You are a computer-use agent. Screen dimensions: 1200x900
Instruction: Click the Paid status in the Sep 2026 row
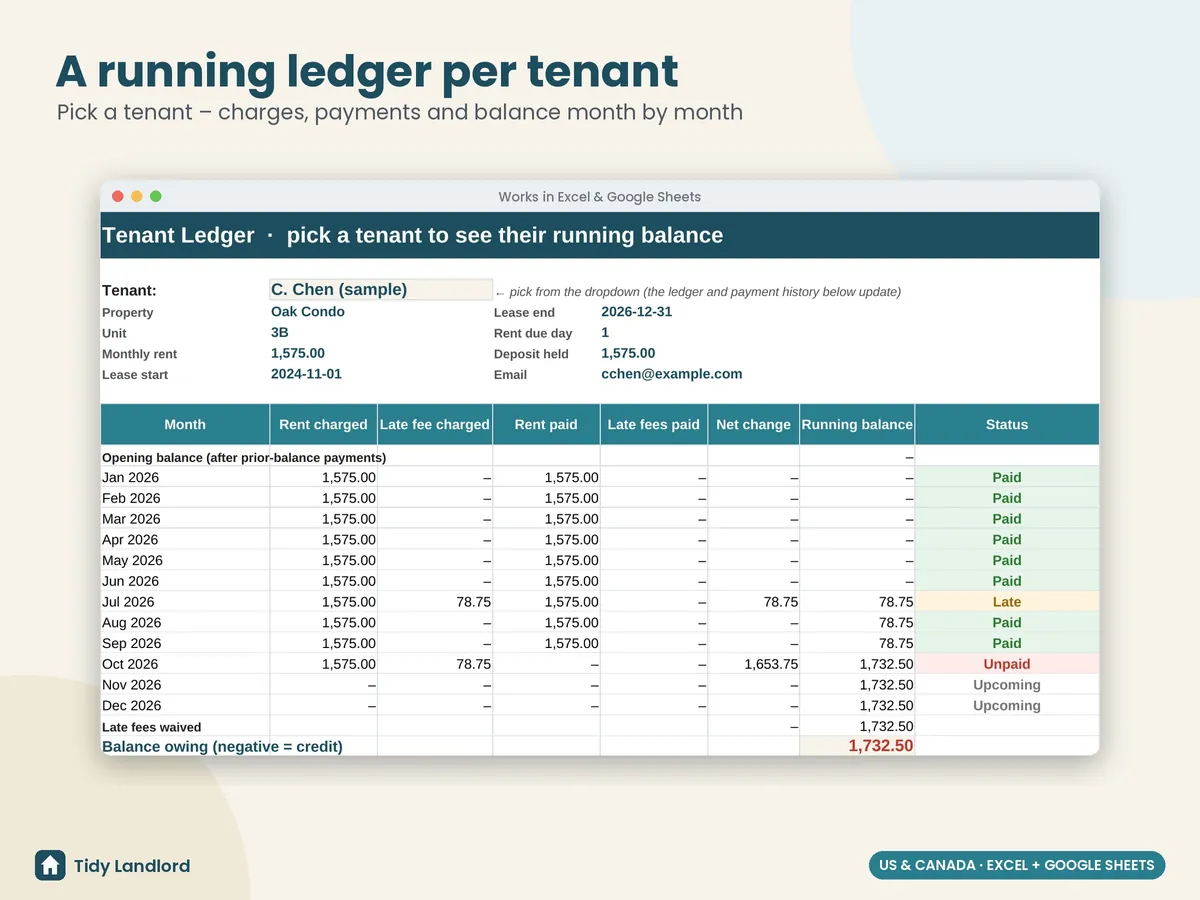tap(1007, 644)
